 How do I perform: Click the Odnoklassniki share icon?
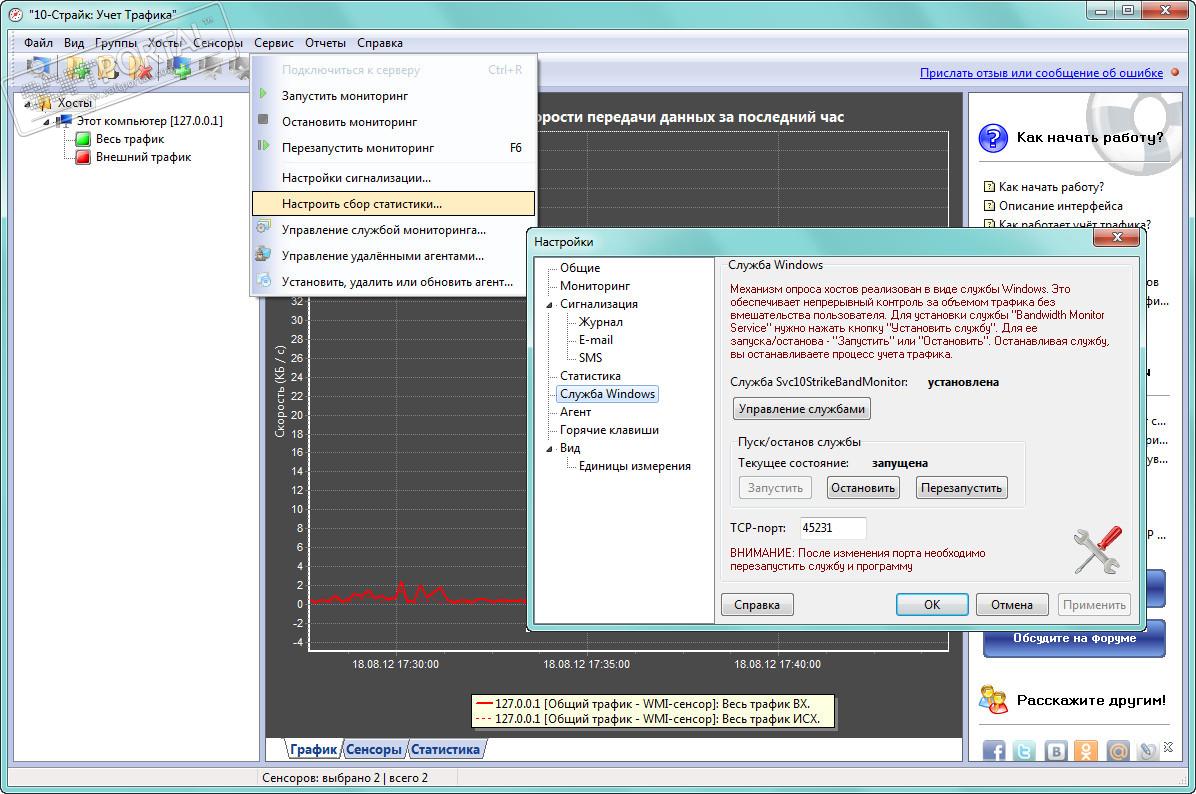[x=1087, y=751]
